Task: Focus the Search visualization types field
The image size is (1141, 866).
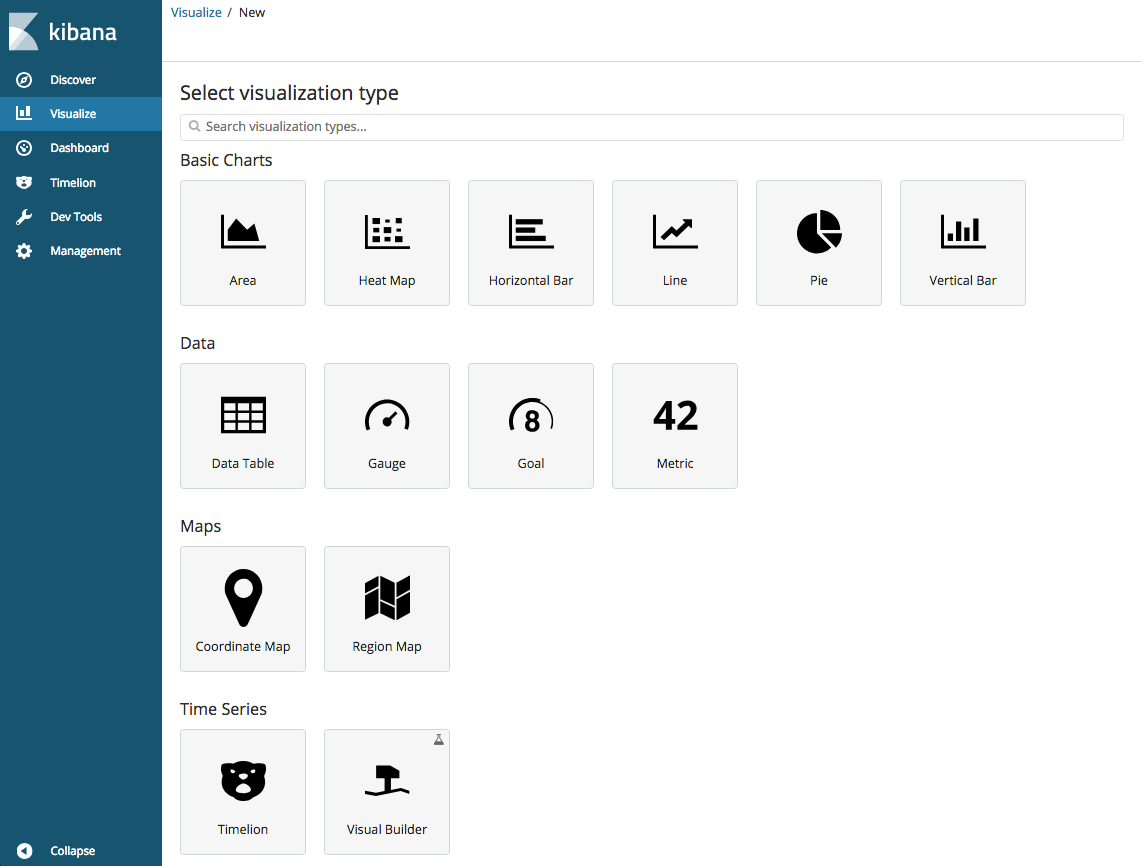Action: [651, 127]
